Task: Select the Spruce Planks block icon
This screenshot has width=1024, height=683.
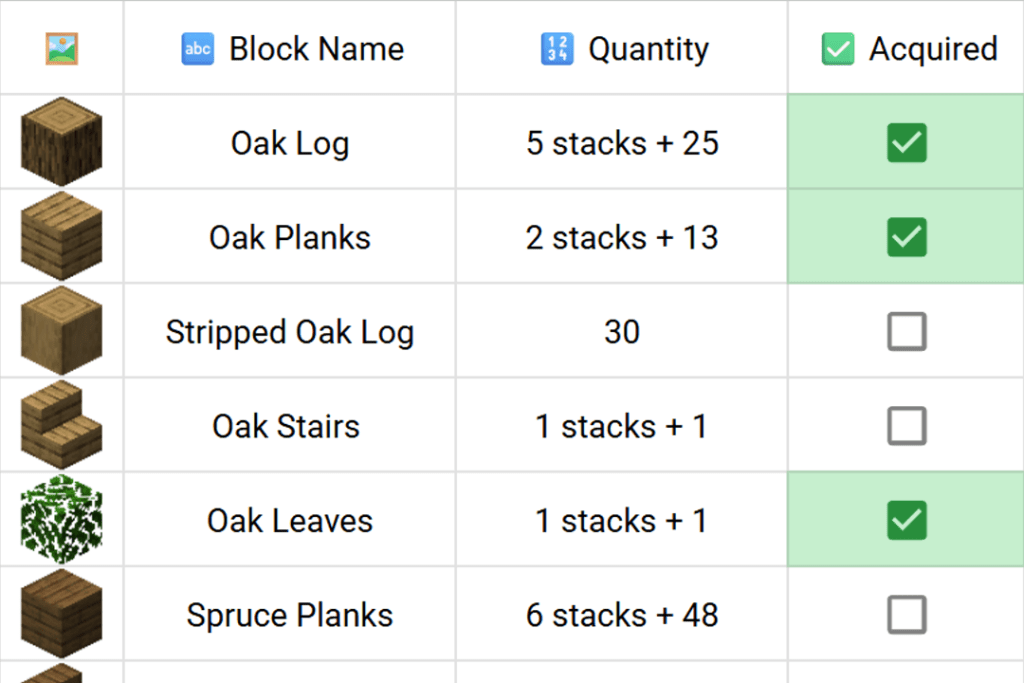Action: (x=61, y=614)
